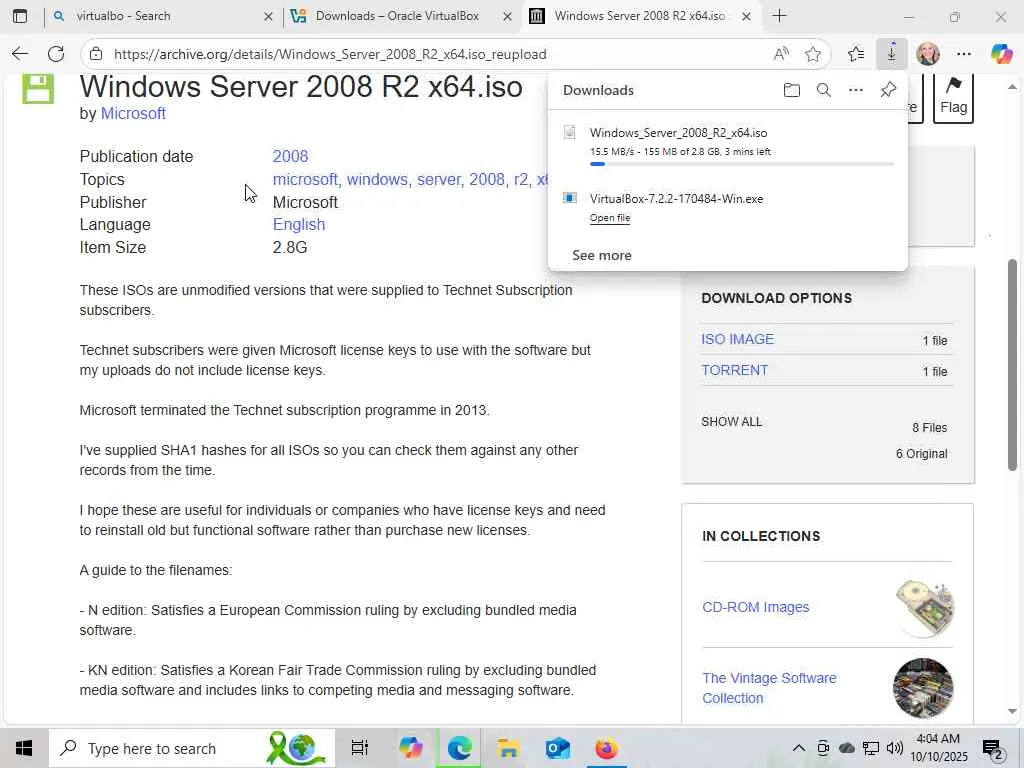Open File Explorer from taskbar
1024x768 pixels.
508,748
